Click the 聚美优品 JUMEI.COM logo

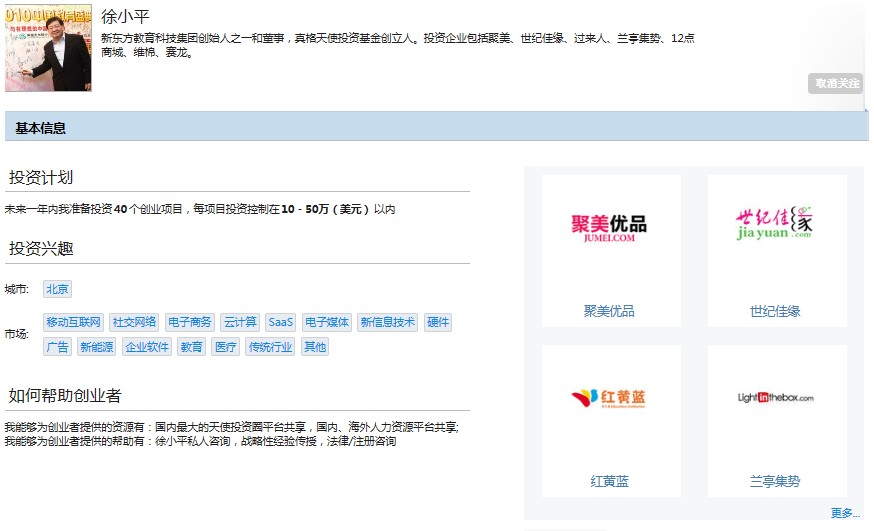coord(609,228)
